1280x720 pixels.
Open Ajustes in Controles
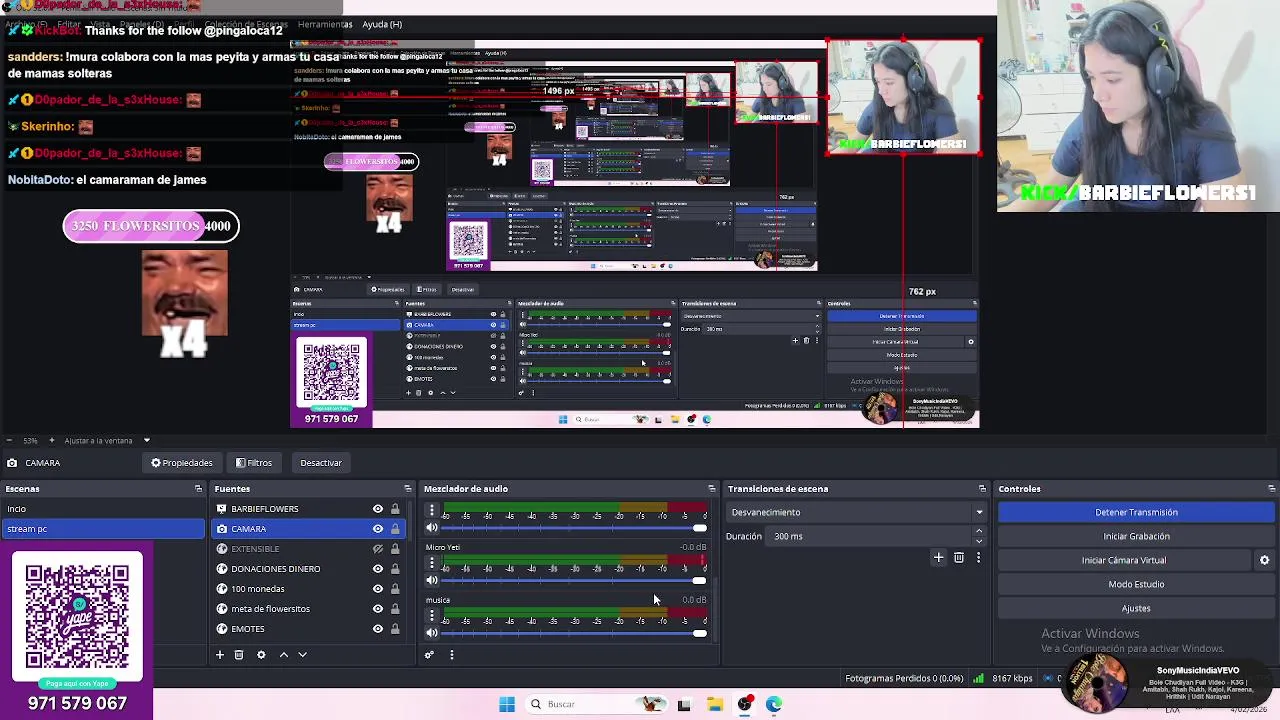[1136, 608]
